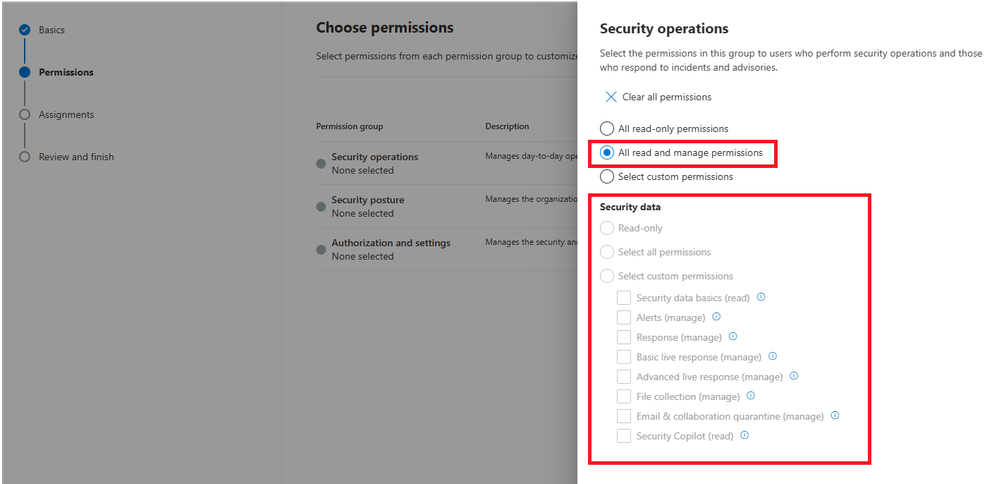Jump to Review and finish step
Image resolution: width=999 pixels, height=484 pixels.
(x=76, y=157)
